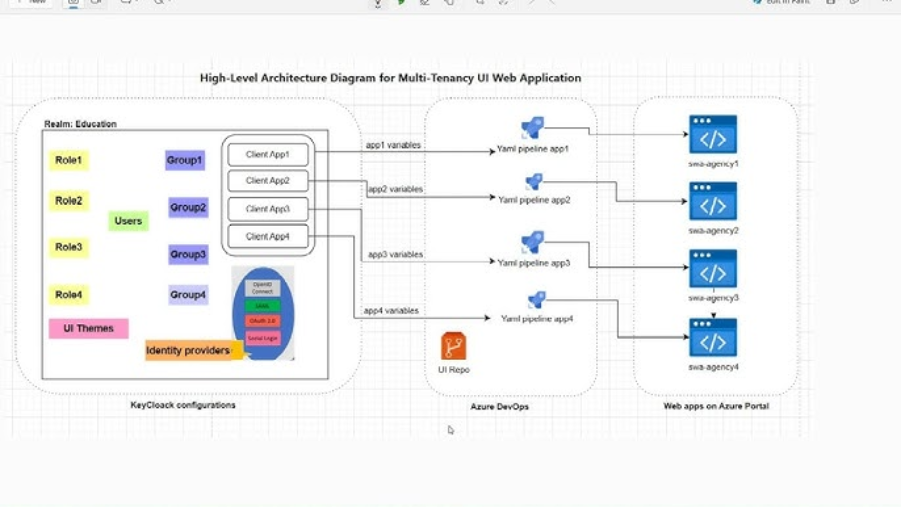Click the swa-agency2 code window icon

pyautogui.click(x=713, y=202)
